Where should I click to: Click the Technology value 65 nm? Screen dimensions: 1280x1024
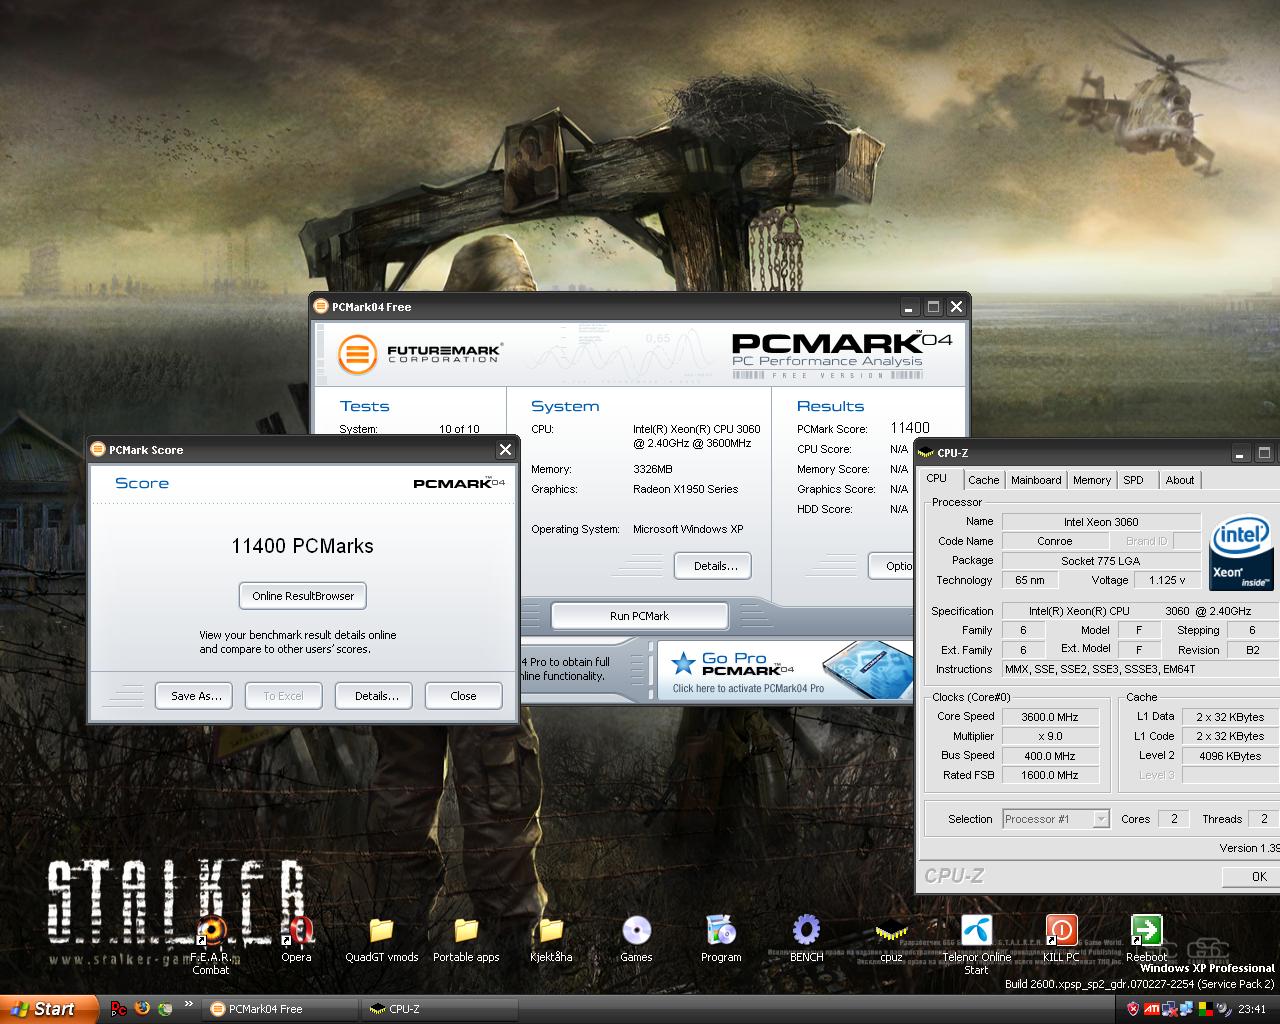[x=1029, y=580]
